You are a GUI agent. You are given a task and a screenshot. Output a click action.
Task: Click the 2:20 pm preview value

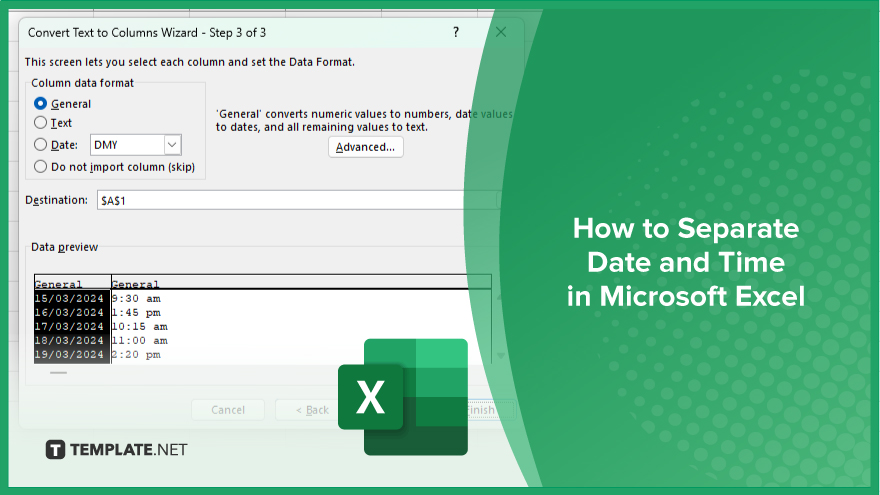point(136,355)
